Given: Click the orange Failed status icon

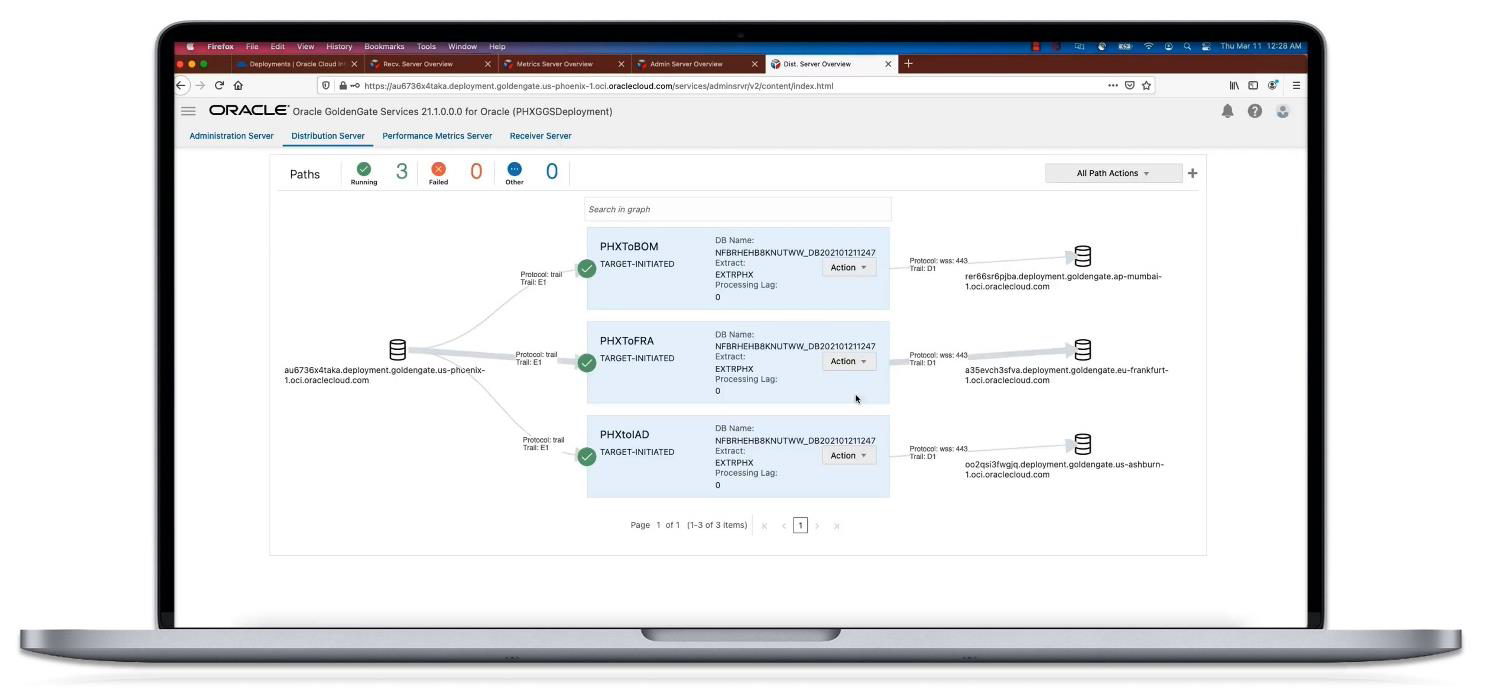Looking at the screenshot, I should 438,169.
